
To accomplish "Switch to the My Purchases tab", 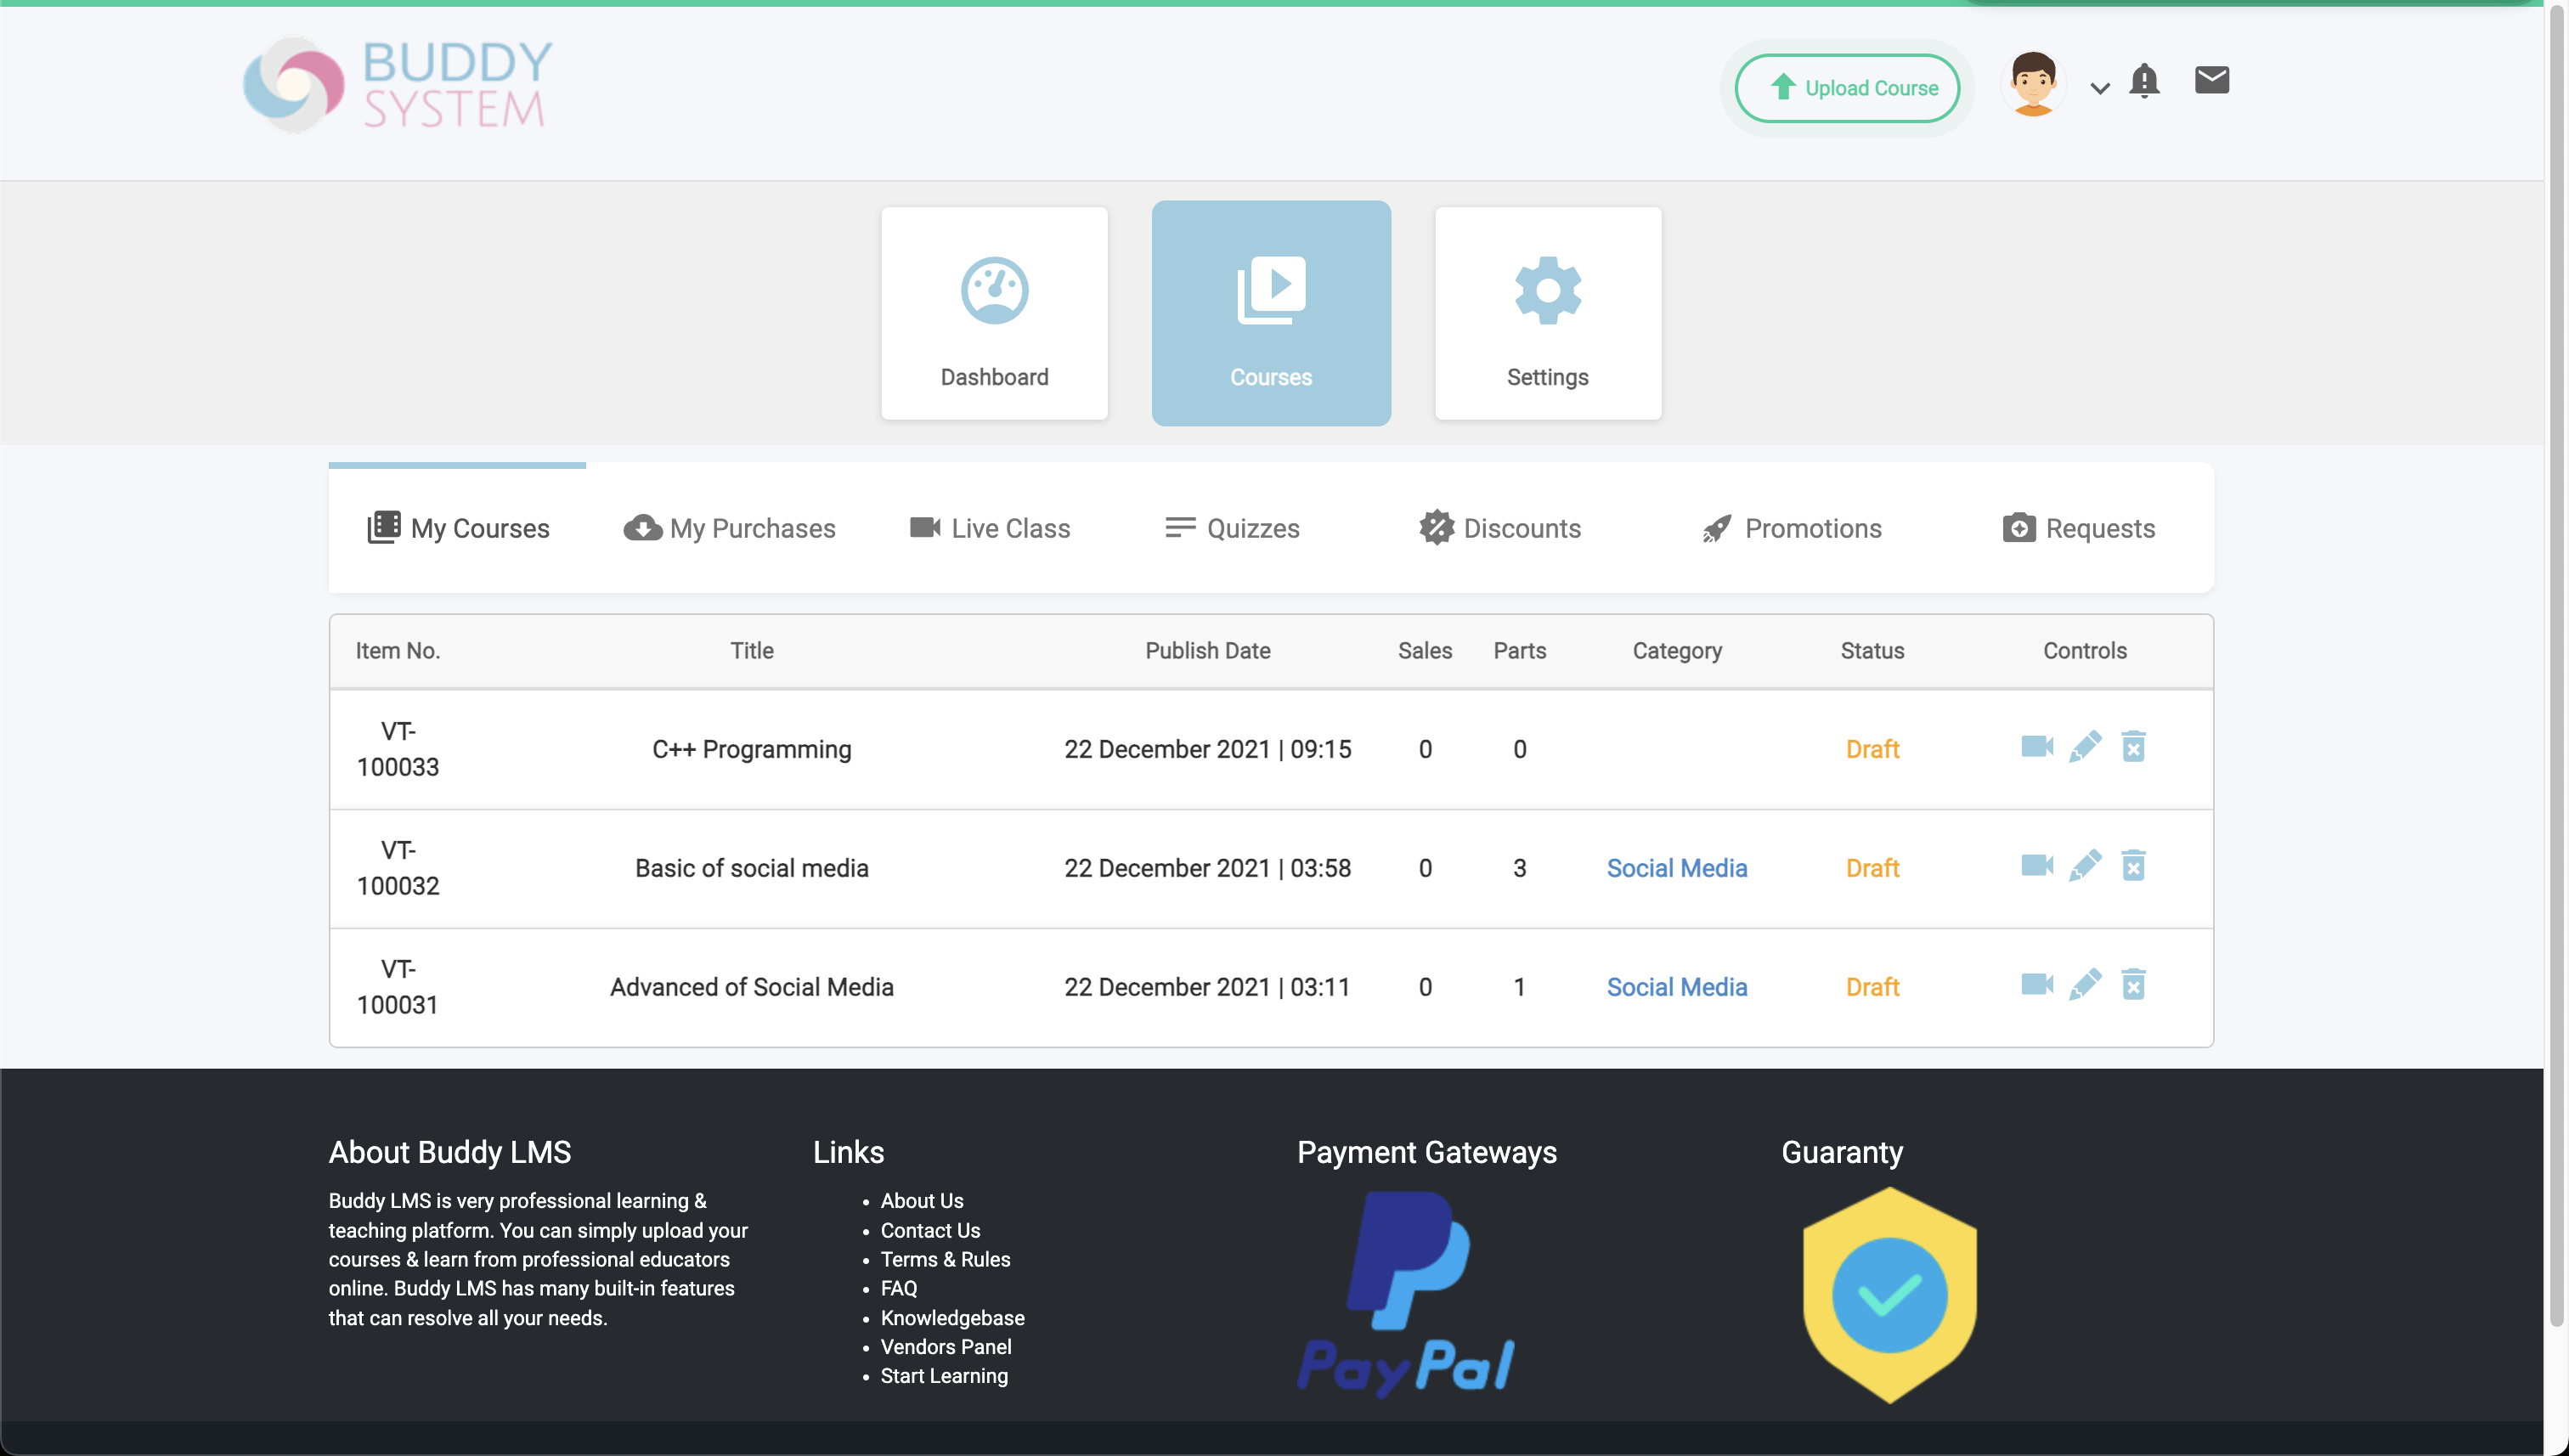I will (x=730, y=528).
